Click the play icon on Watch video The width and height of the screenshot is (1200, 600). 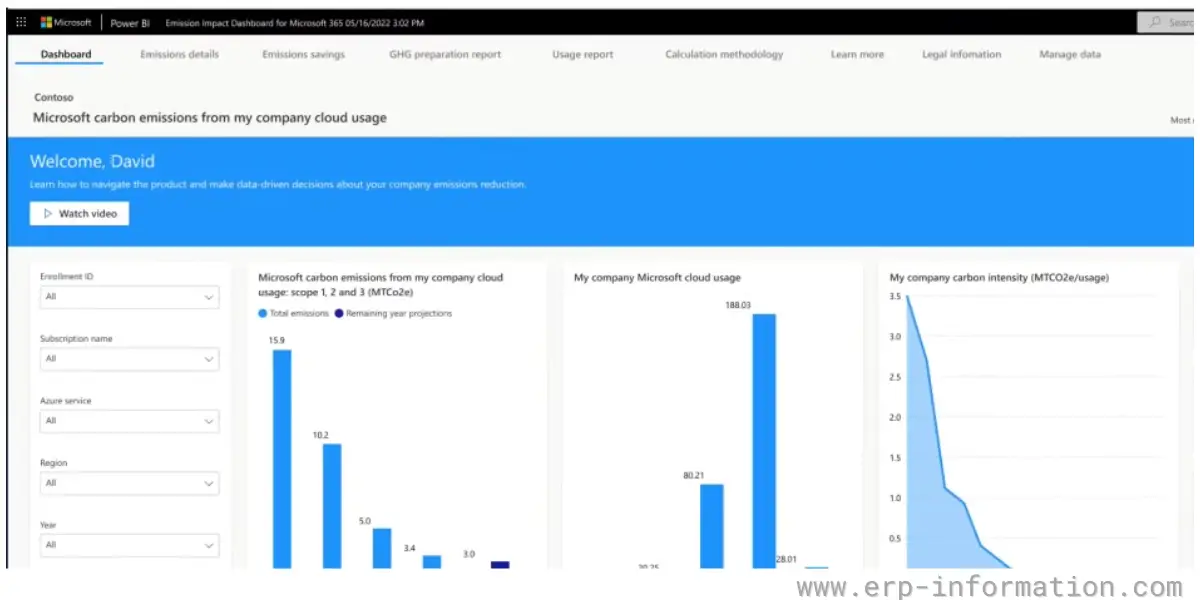coord(47,213)
